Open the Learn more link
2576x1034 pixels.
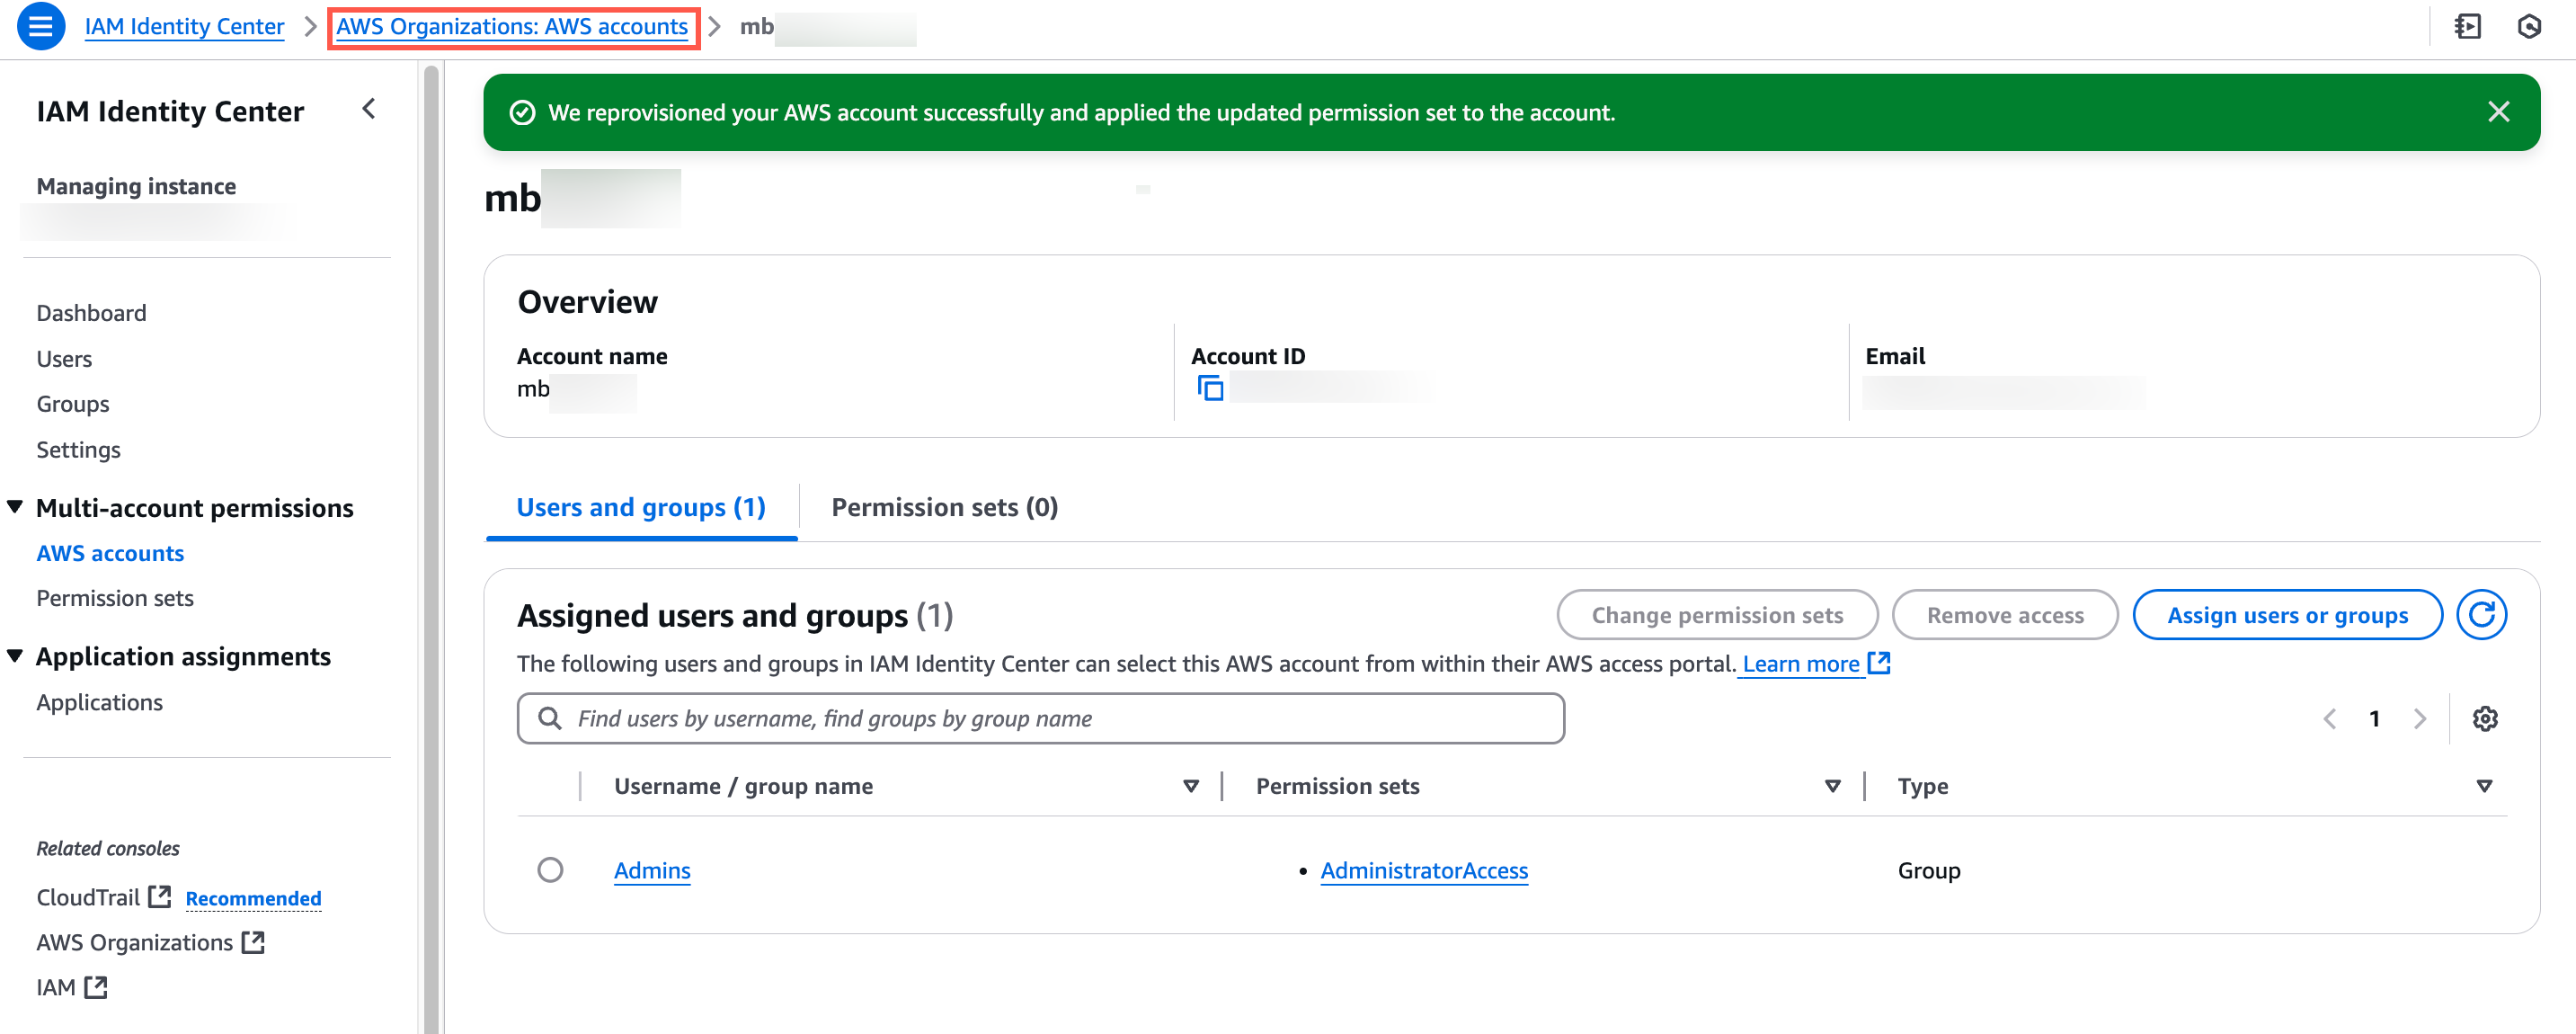point(1800,663)
